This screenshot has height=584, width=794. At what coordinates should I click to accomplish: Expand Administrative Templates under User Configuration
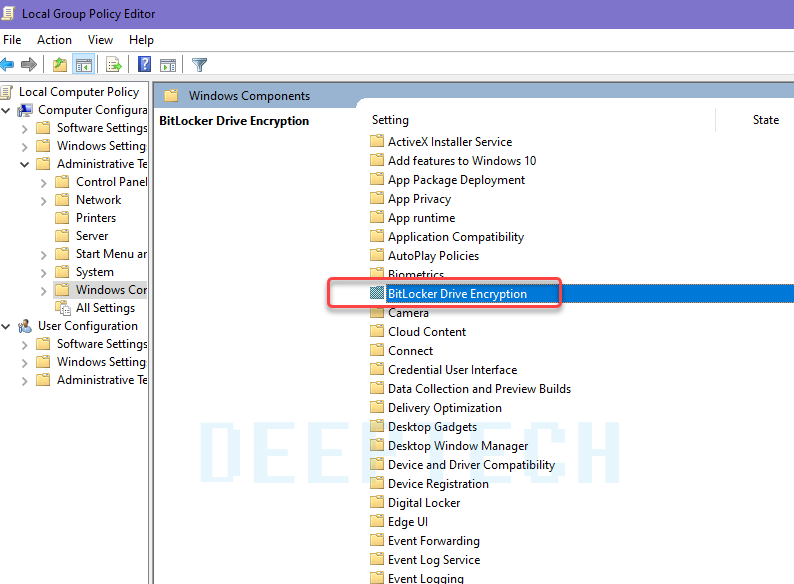pos(24,381)
